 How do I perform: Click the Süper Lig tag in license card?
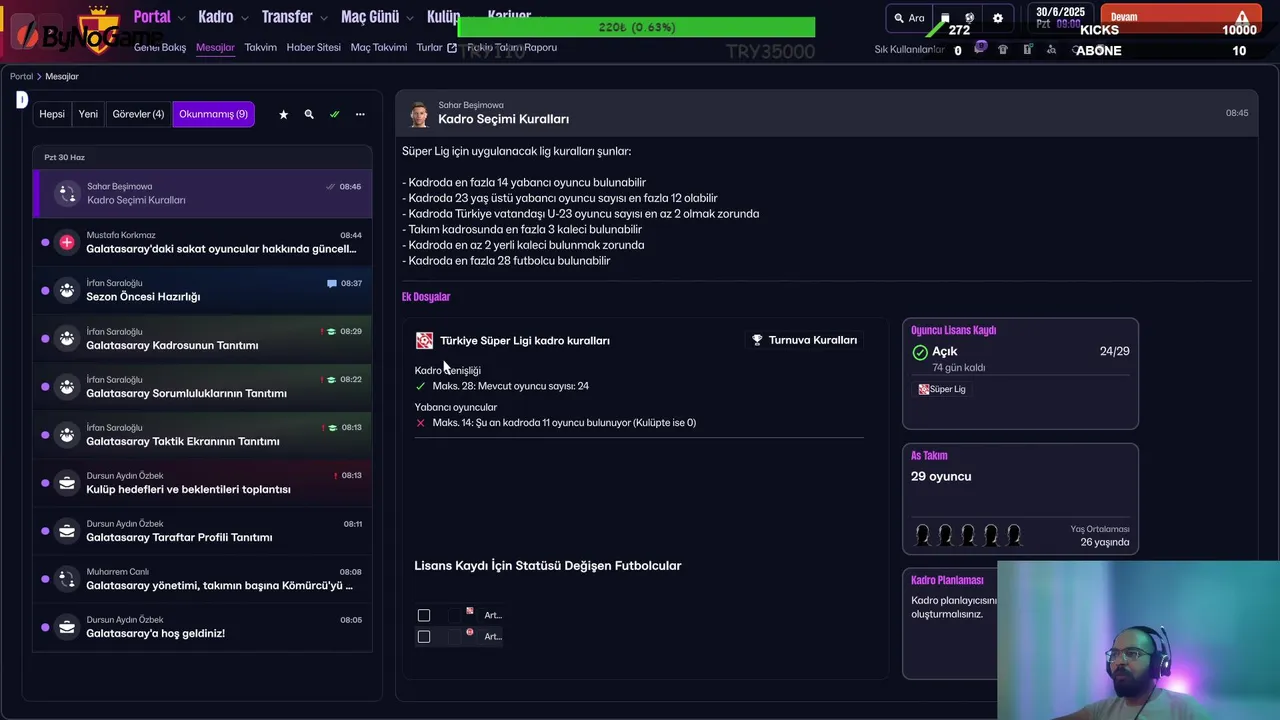coord(942,389)
